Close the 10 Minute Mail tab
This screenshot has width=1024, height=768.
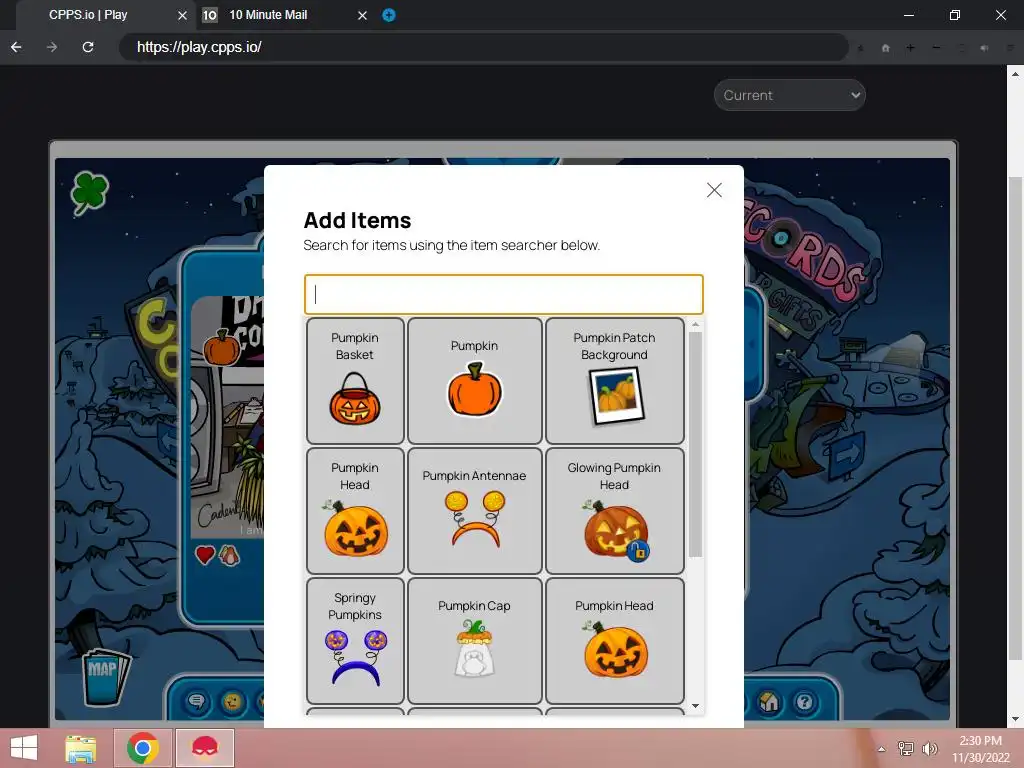tap(362, 15)
